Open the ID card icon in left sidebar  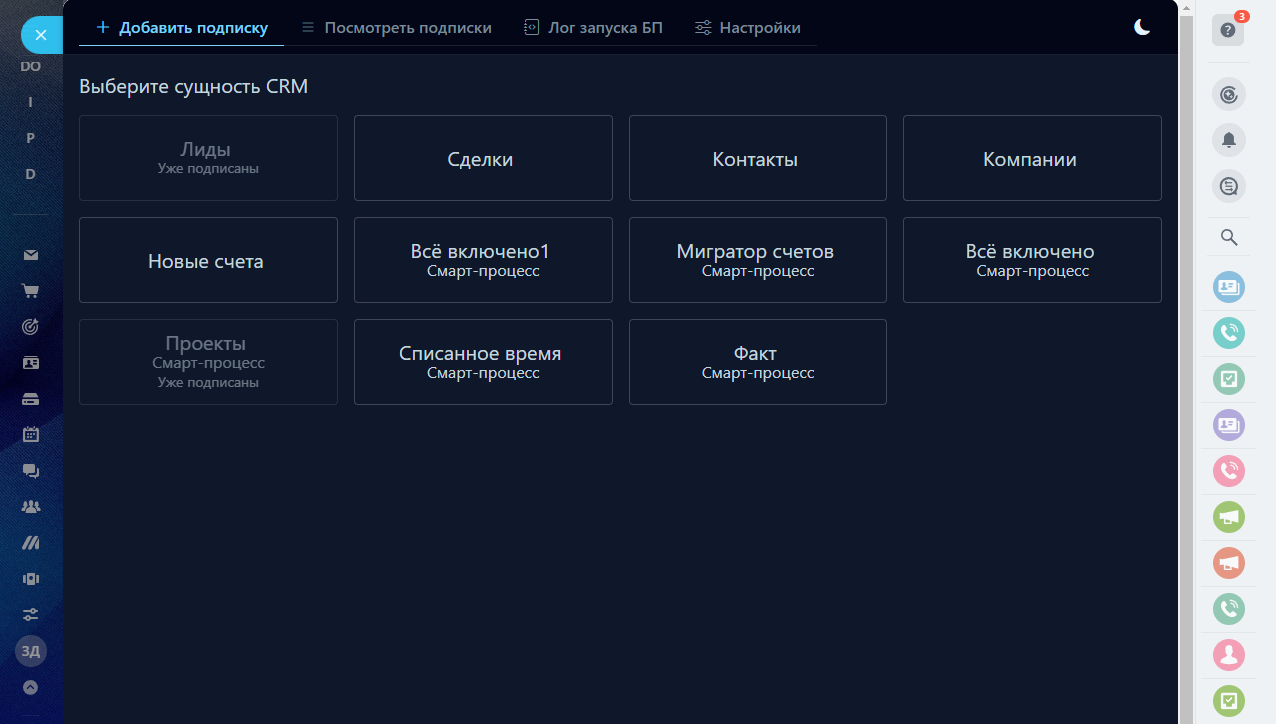pyautogui.click(x=31, y=363)
